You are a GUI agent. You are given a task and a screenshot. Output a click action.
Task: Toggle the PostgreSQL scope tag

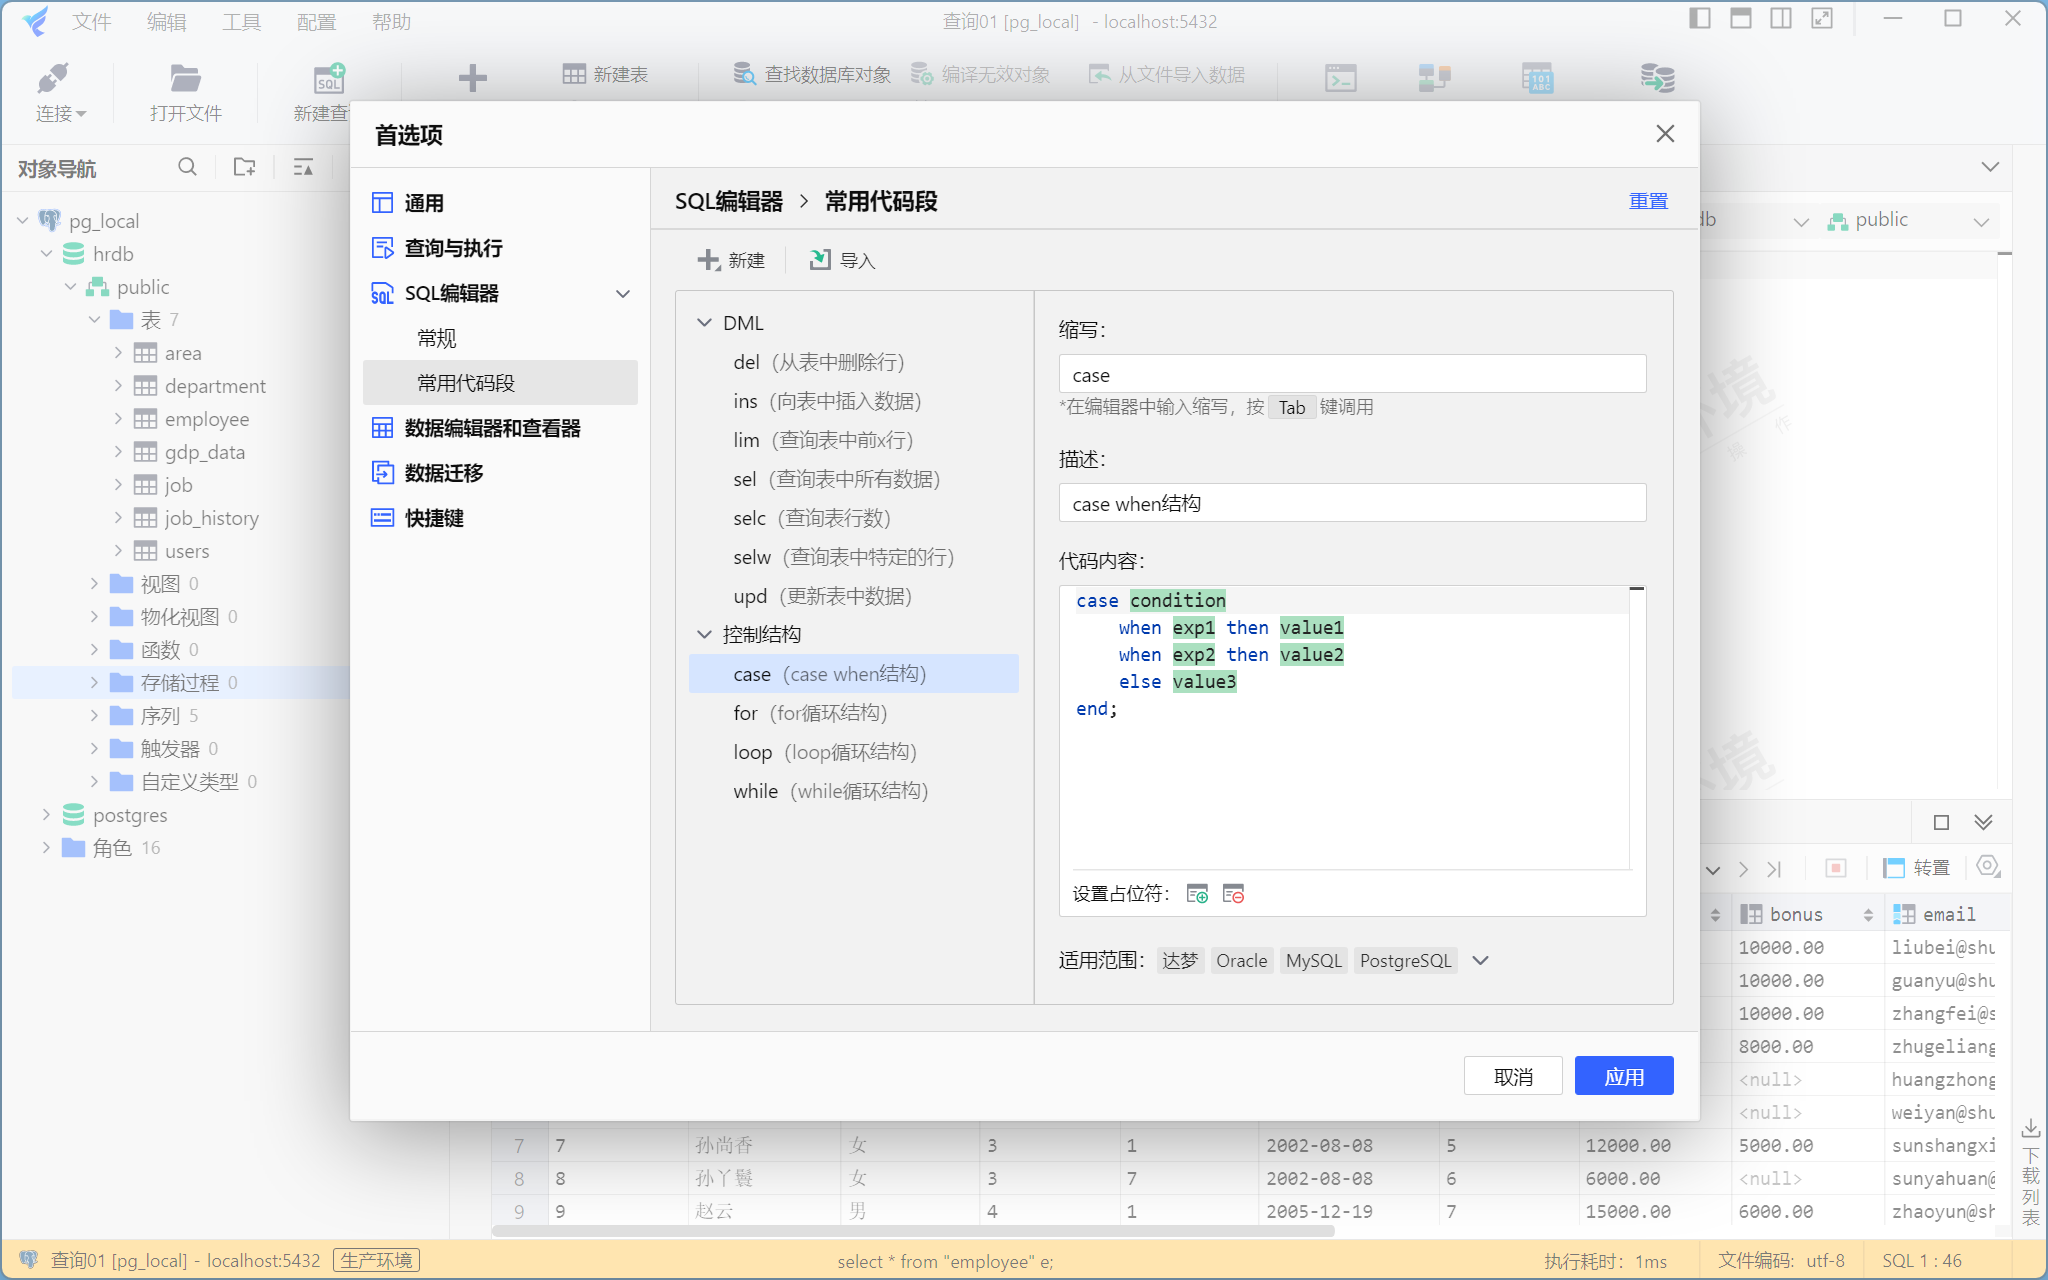(1405, 961)
